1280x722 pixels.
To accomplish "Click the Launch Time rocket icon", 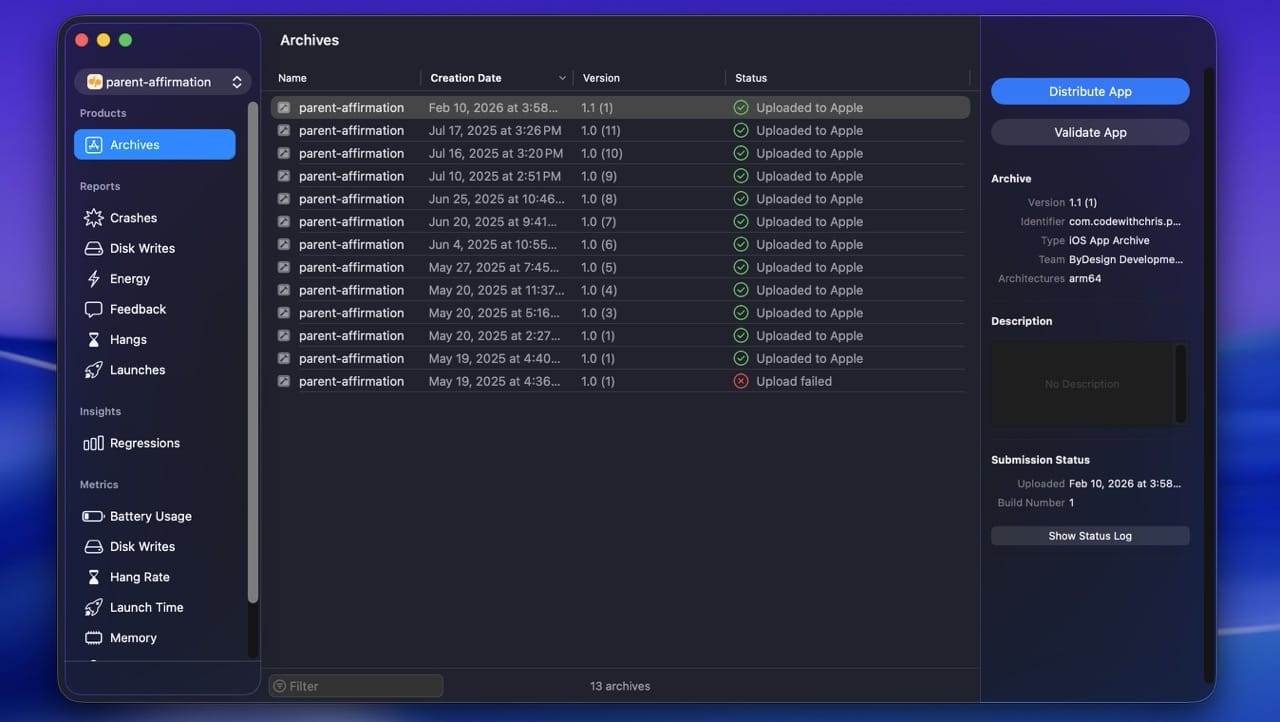I will tap(93, 607).
